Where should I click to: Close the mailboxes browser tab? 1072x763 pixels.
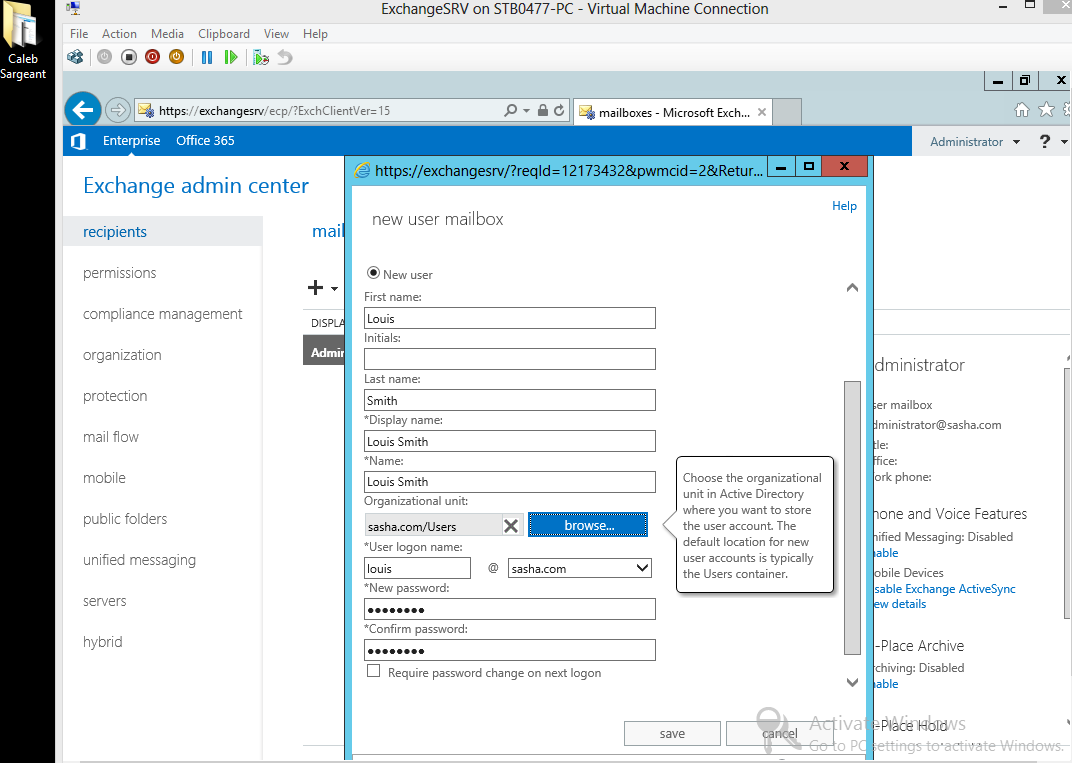[762, 112]
